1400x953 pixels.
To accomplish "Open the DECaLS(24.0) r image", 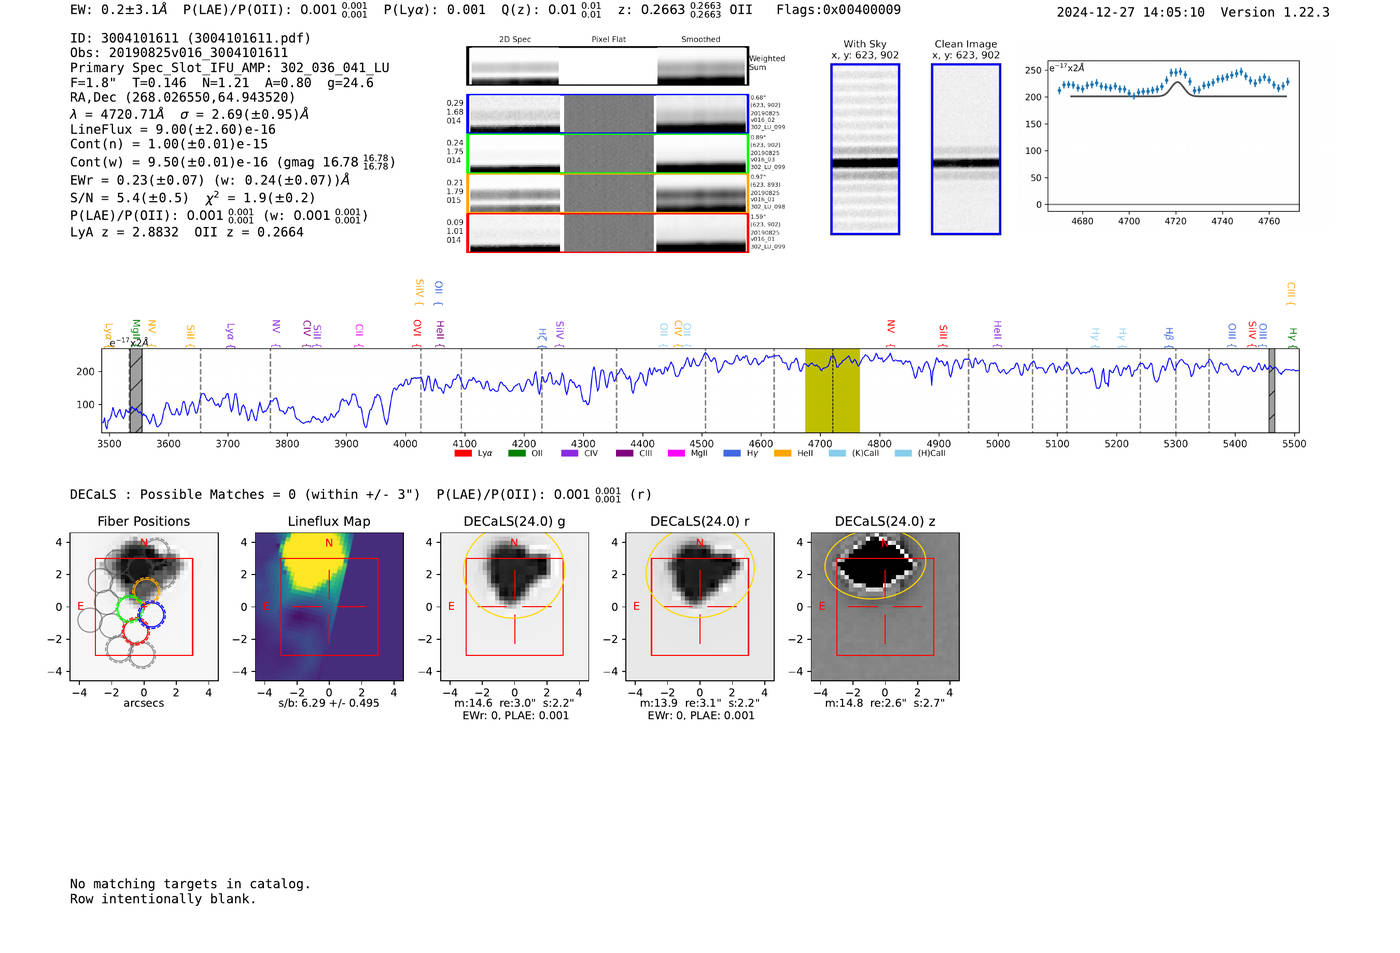I will point(700,607).
